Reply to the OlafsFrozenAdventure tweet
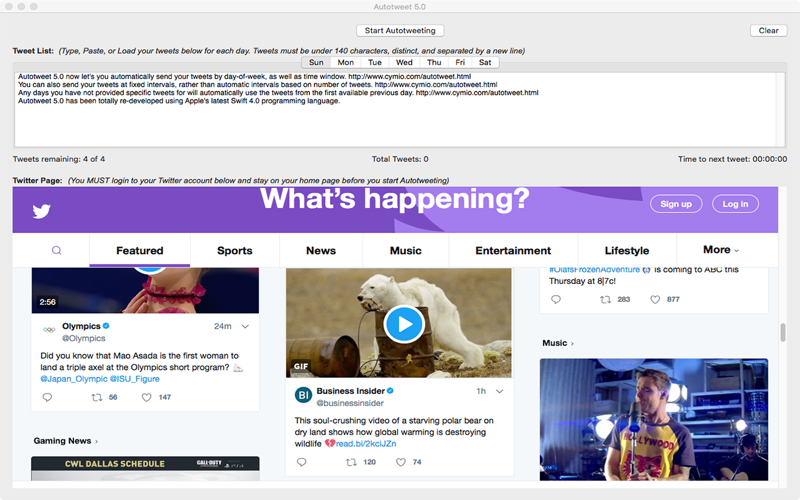Viewport: 800px width, 500px height. pyautogui.click(x=556, y=299)
